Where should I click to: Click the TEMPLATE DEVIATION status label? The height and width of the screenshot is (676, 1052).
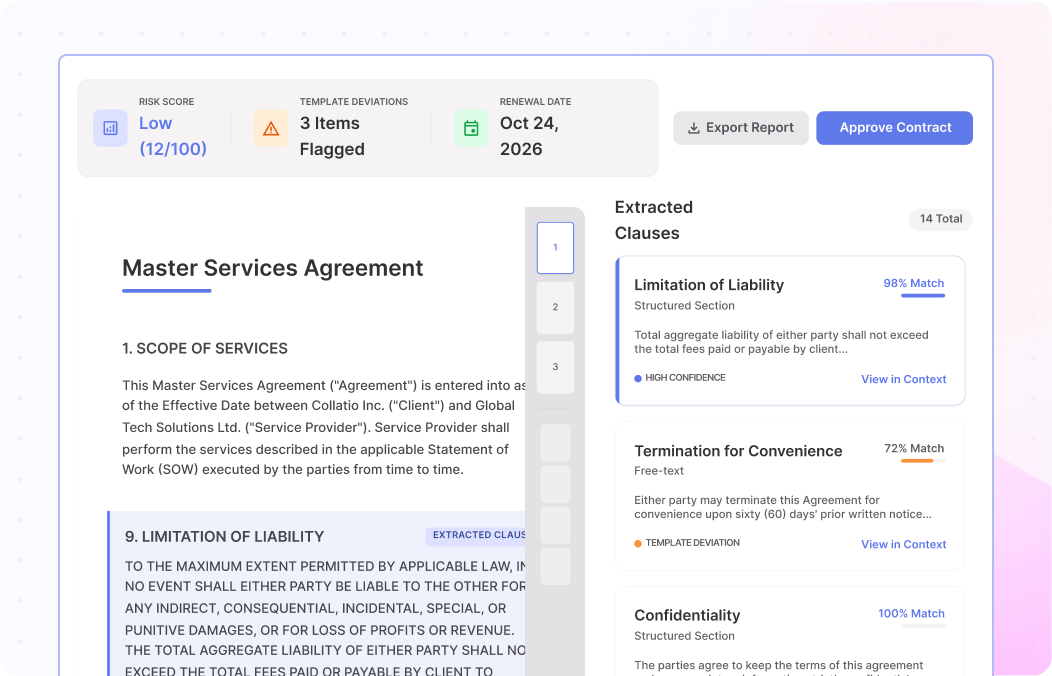click(692, 543)
